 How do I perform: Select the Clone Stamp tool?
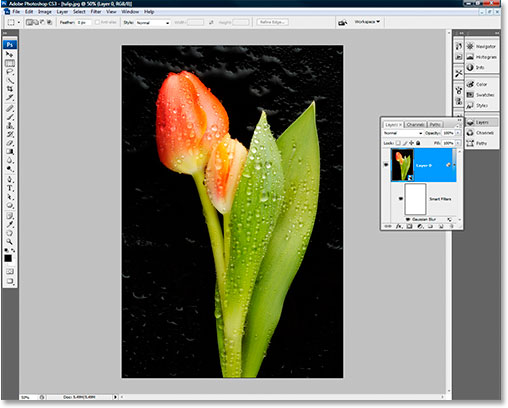click(x=10, y=126)
